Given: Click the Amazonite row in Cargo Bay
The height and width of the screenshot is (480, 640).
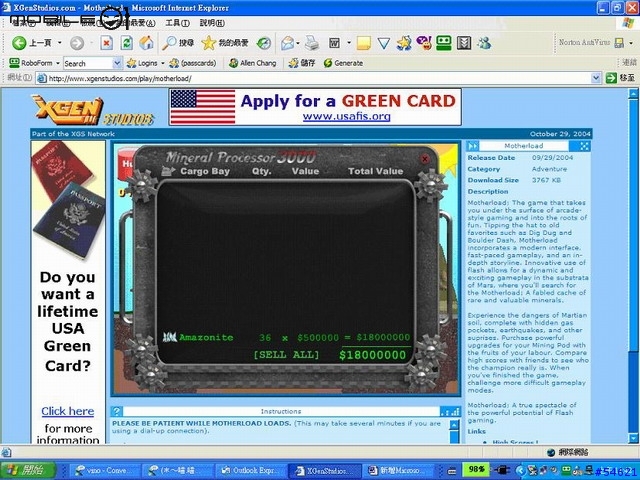Looking at the screenshot, I should (x=286, y=338).
